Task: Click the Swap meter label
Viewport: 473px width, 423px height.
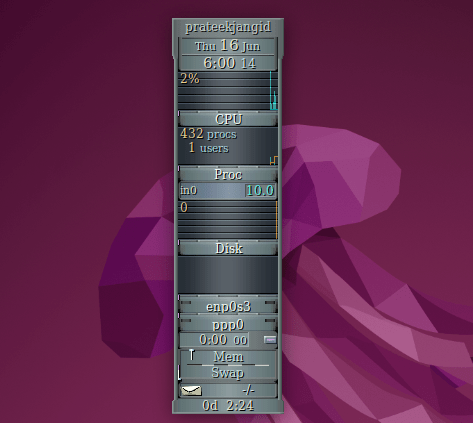Action: [x=228, y=372]
